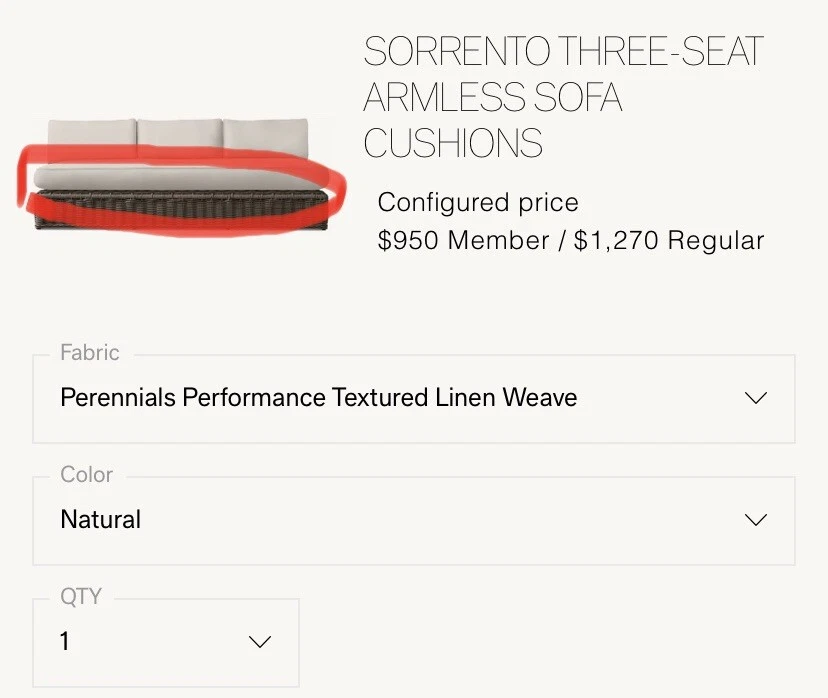828x698 pixels.
Task: Open the quantity dropdown showing 1
Action: pyautogui.click(x=166, y=643)
